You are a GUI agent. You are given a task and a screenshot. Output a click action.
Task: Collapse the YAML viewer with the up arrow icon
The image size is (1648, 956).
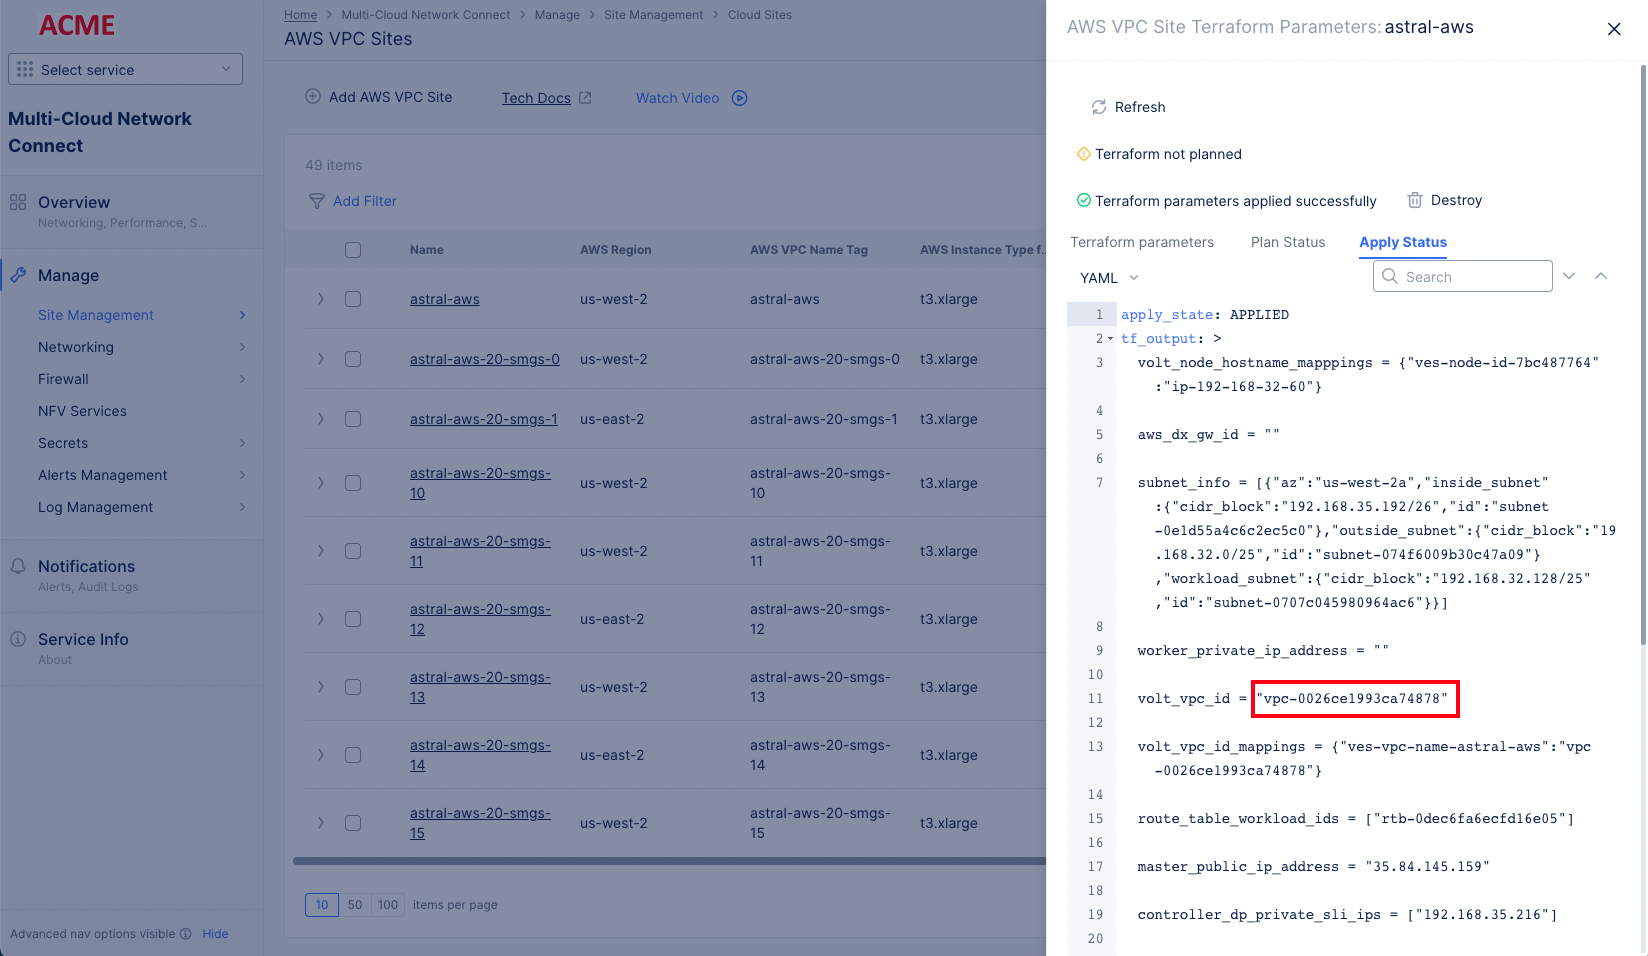[1601, 276]
